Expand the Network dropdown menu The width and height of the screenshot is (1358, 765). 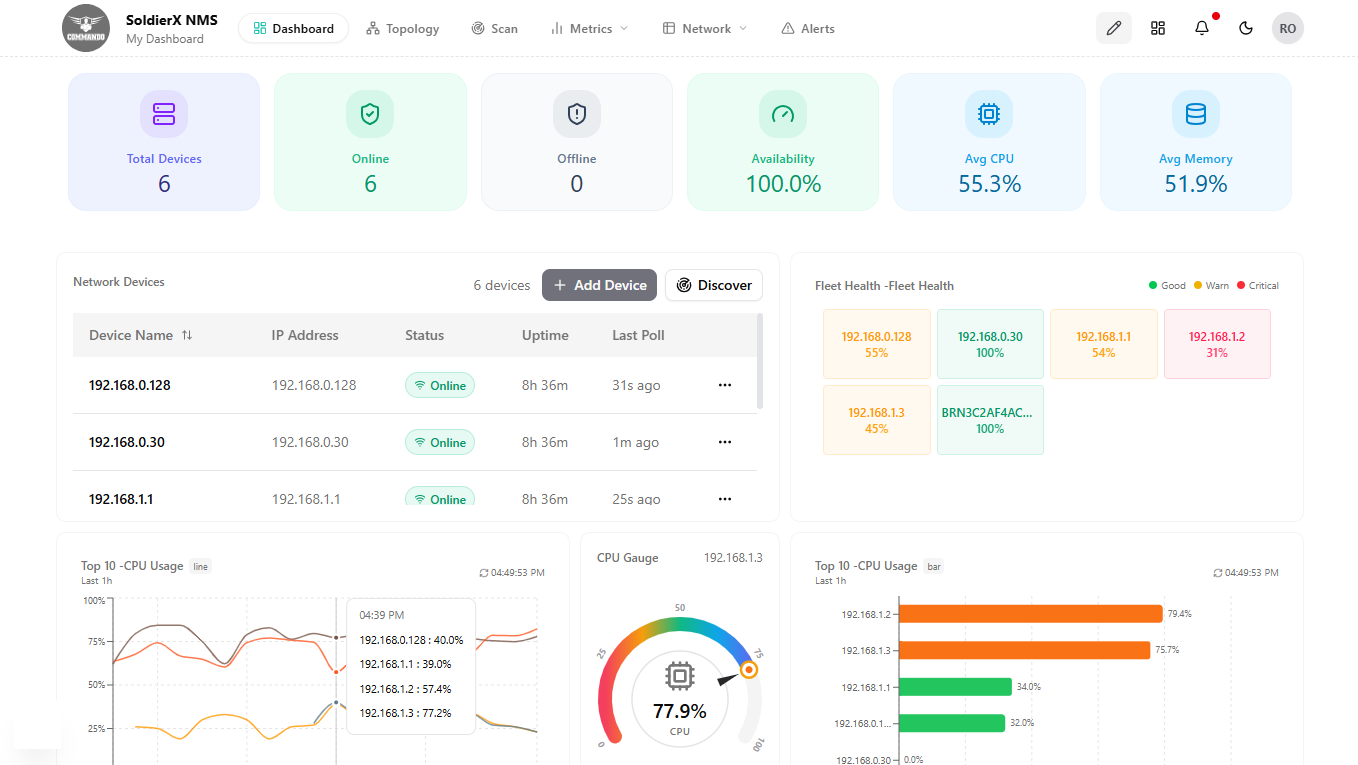pos(705,28)
